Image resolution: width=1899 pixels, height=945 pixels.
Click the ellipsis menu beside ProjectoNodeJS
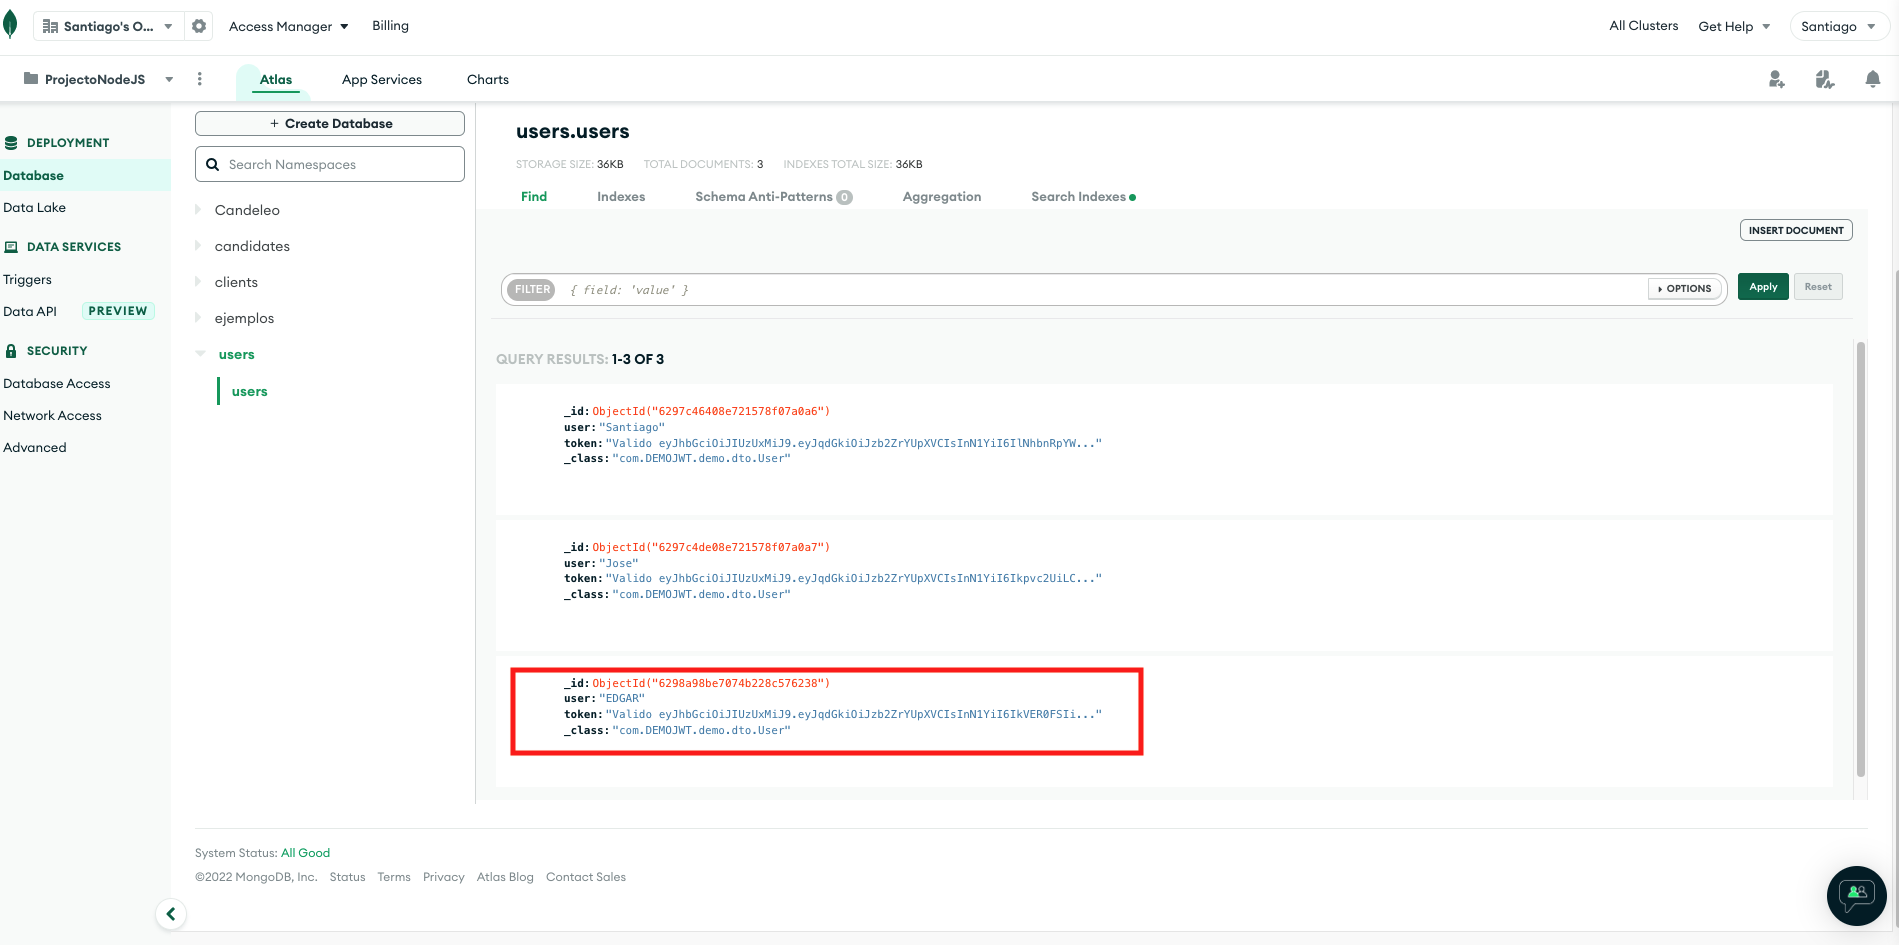tap(200, 78)
